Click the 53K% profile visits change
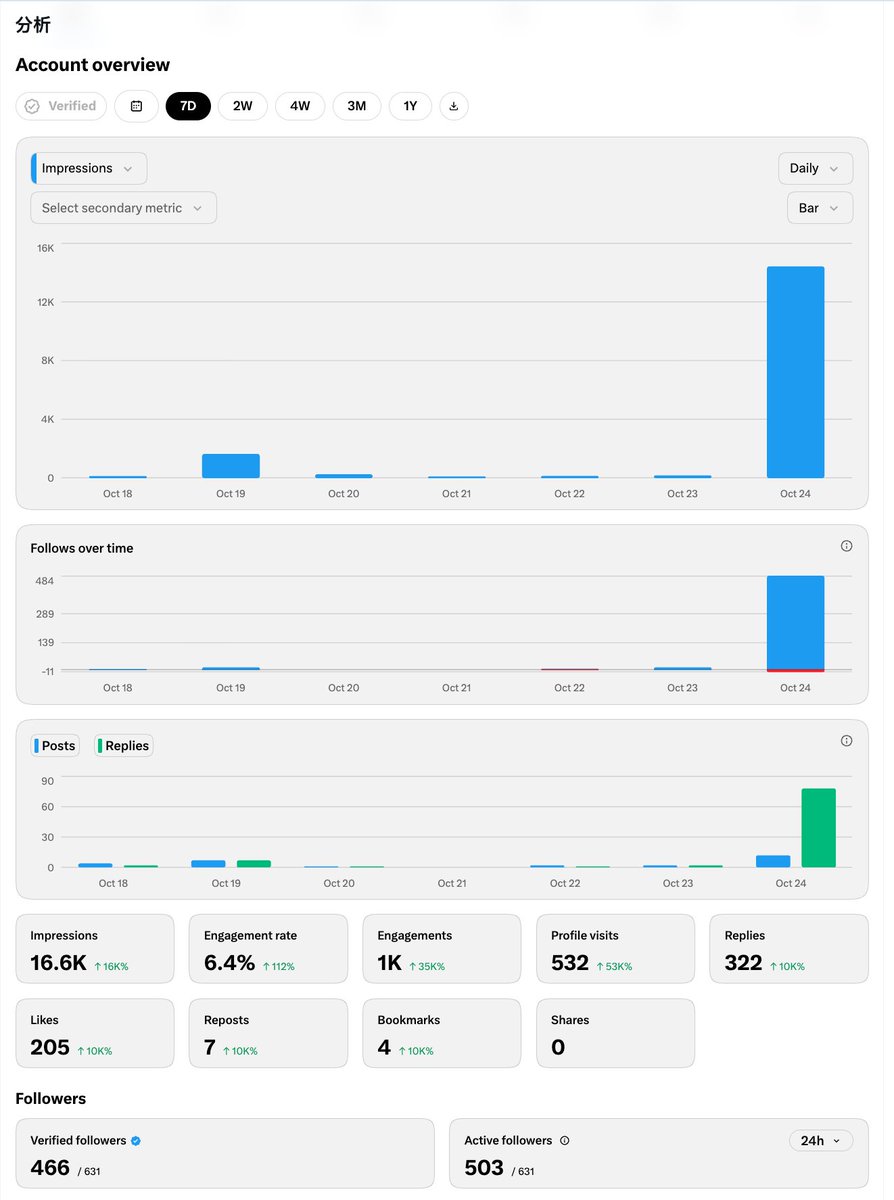 coord(614,967)
